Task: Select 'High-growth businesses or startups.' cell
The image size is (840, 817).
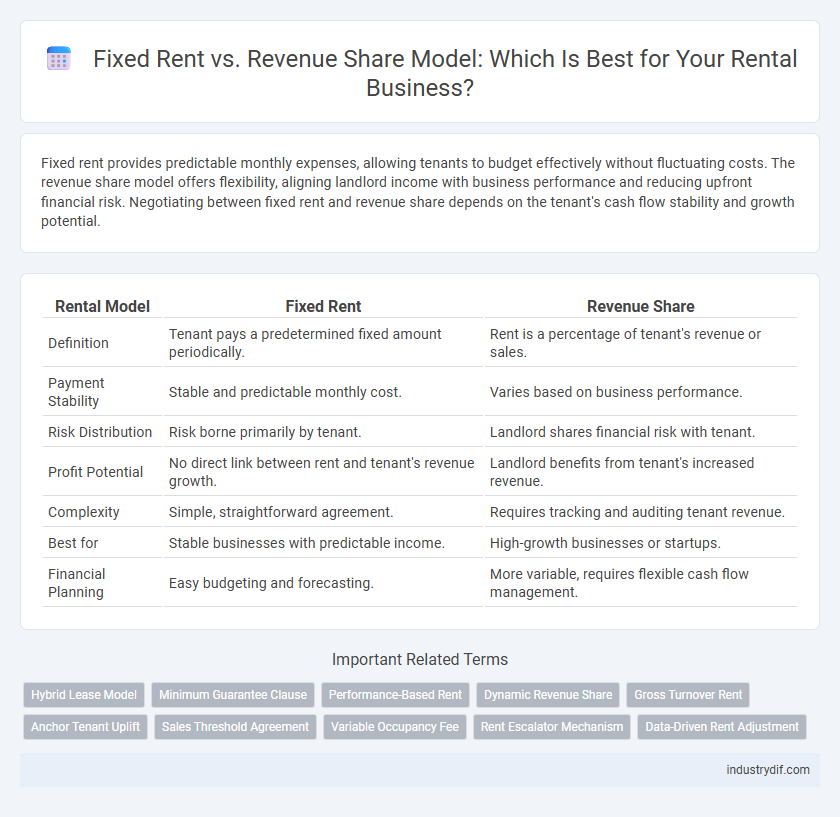Action: [x=641, y=543]
